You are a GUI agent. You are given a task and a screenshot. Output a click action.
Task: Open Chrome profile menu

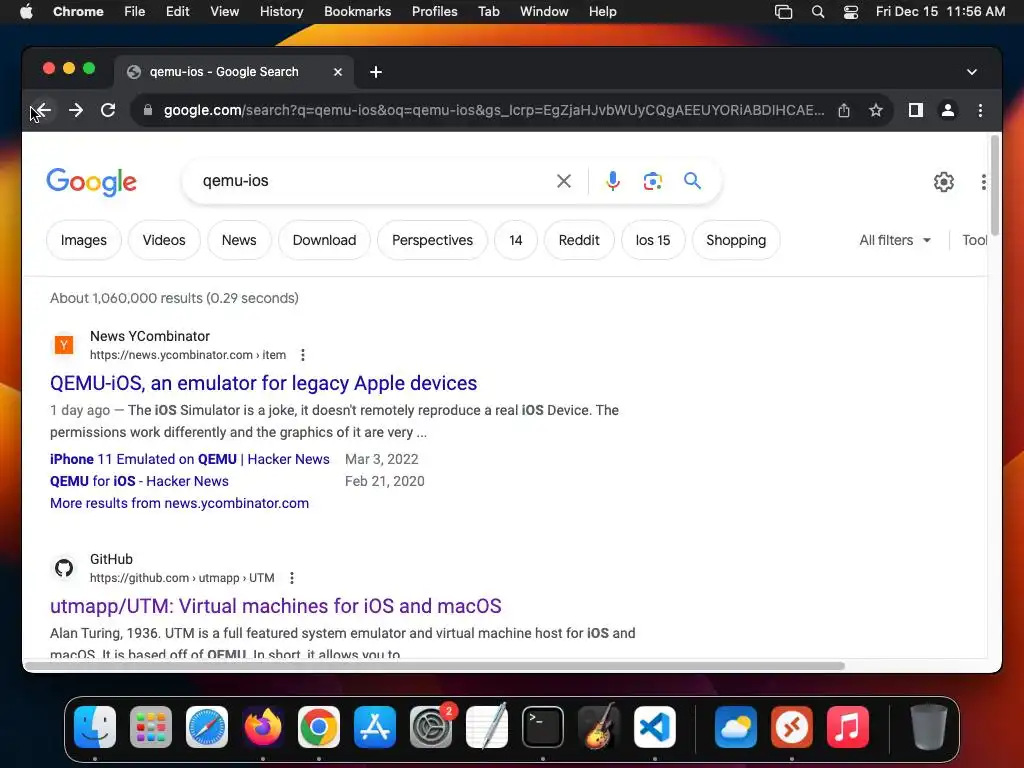pos(948,110)
